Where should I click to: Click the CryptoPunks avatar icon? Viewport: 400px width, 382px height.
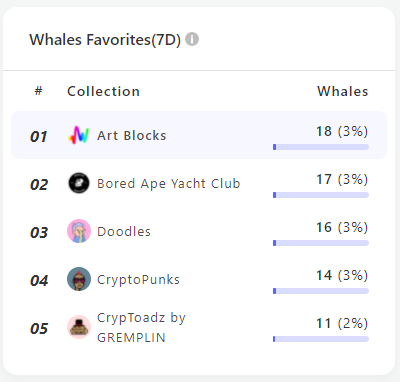pos(79,279)
